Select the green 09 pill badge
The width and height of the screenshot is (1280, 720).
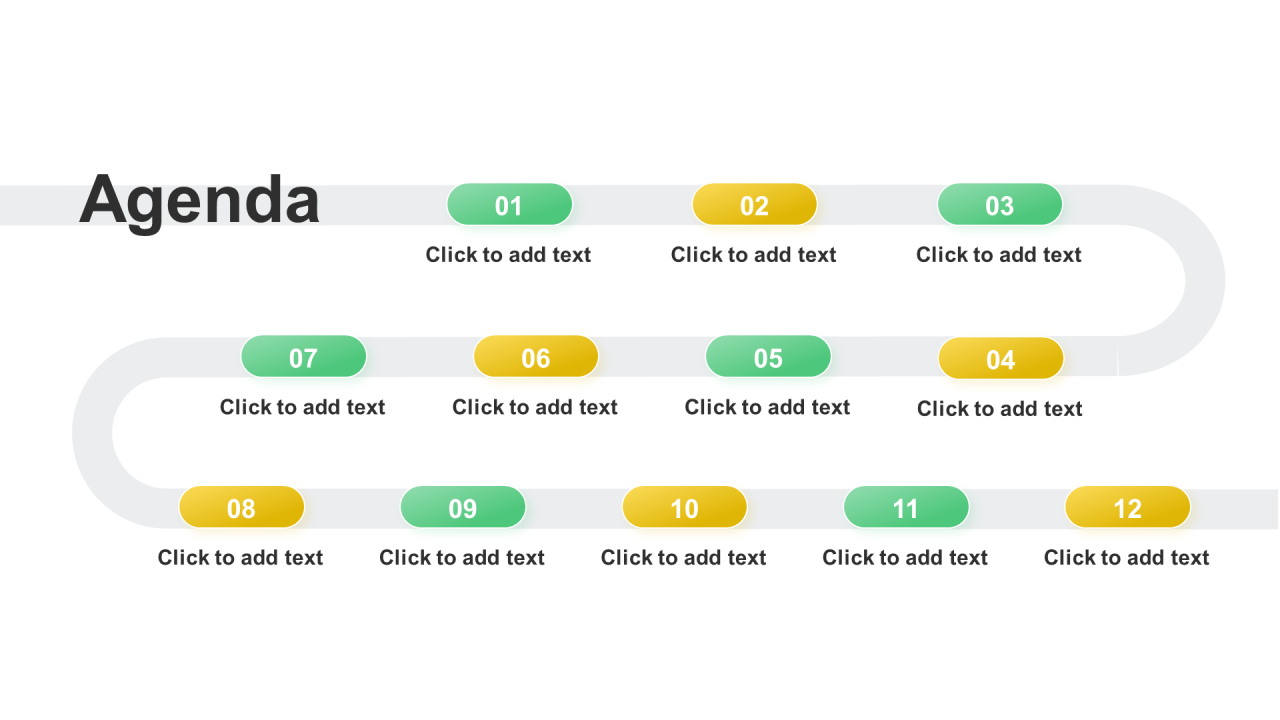click(463, 508)
